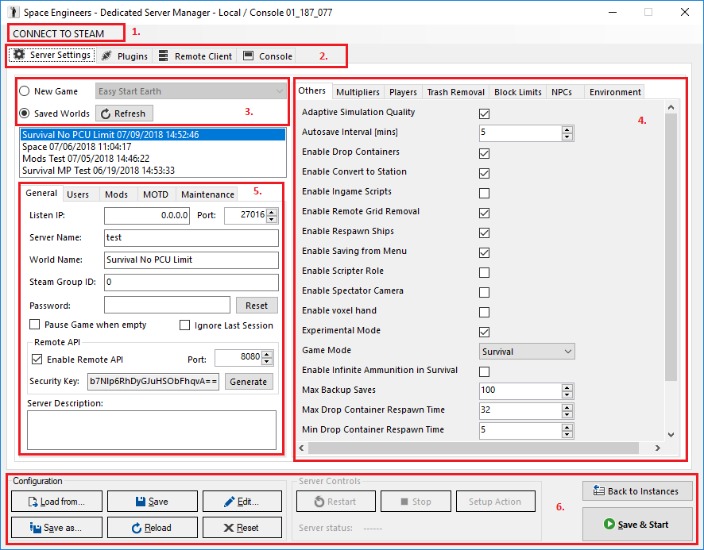Select the New Game radio button
704x550 pixels.
click(x=25, y=91)
